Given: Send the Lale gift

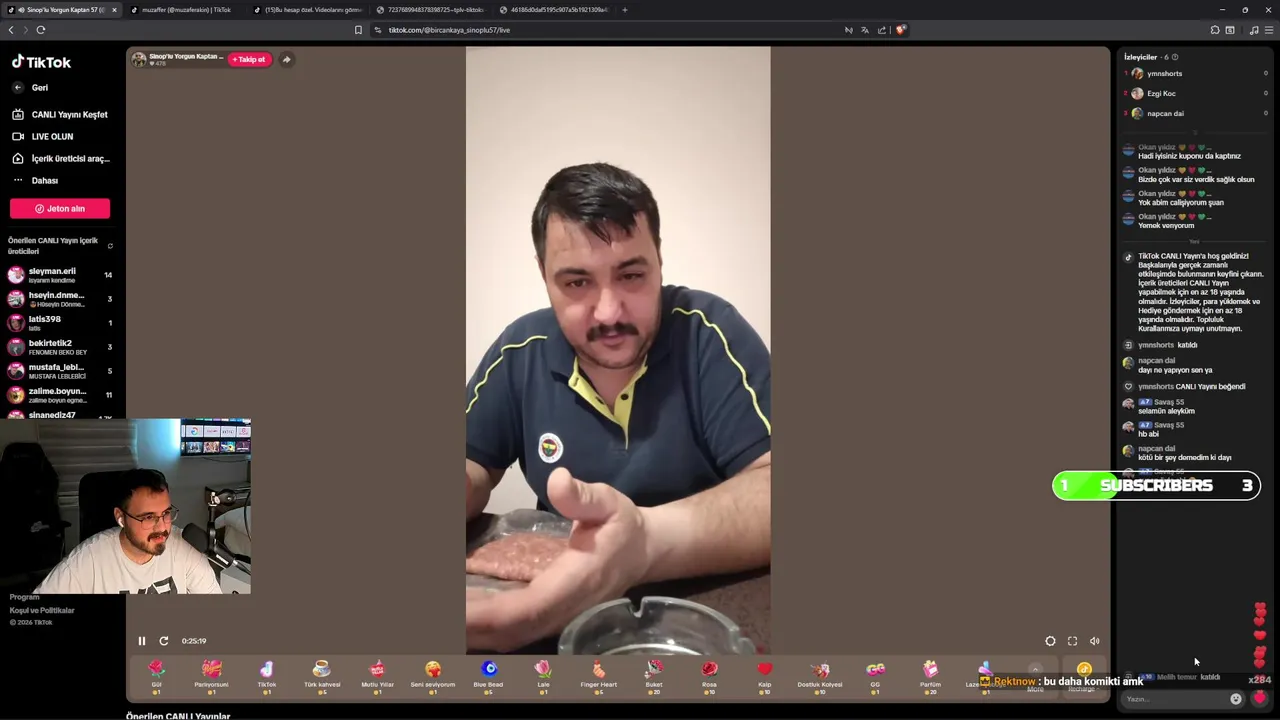Looking at the screenshot, I should point(543,676).
